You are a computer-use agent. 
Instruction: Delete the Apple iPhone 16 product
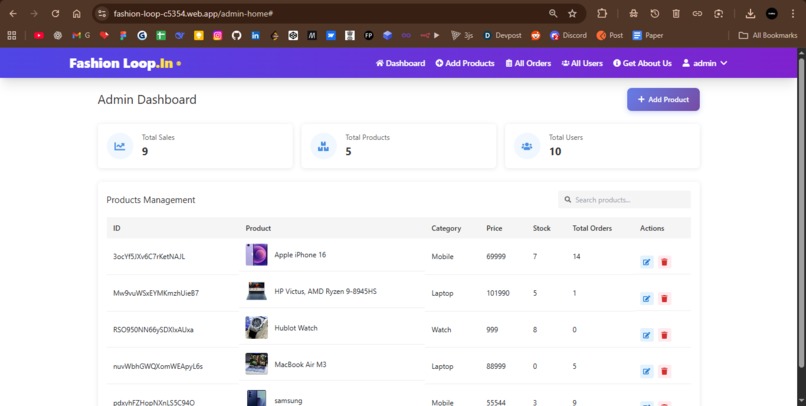click(x=664, y=262)
